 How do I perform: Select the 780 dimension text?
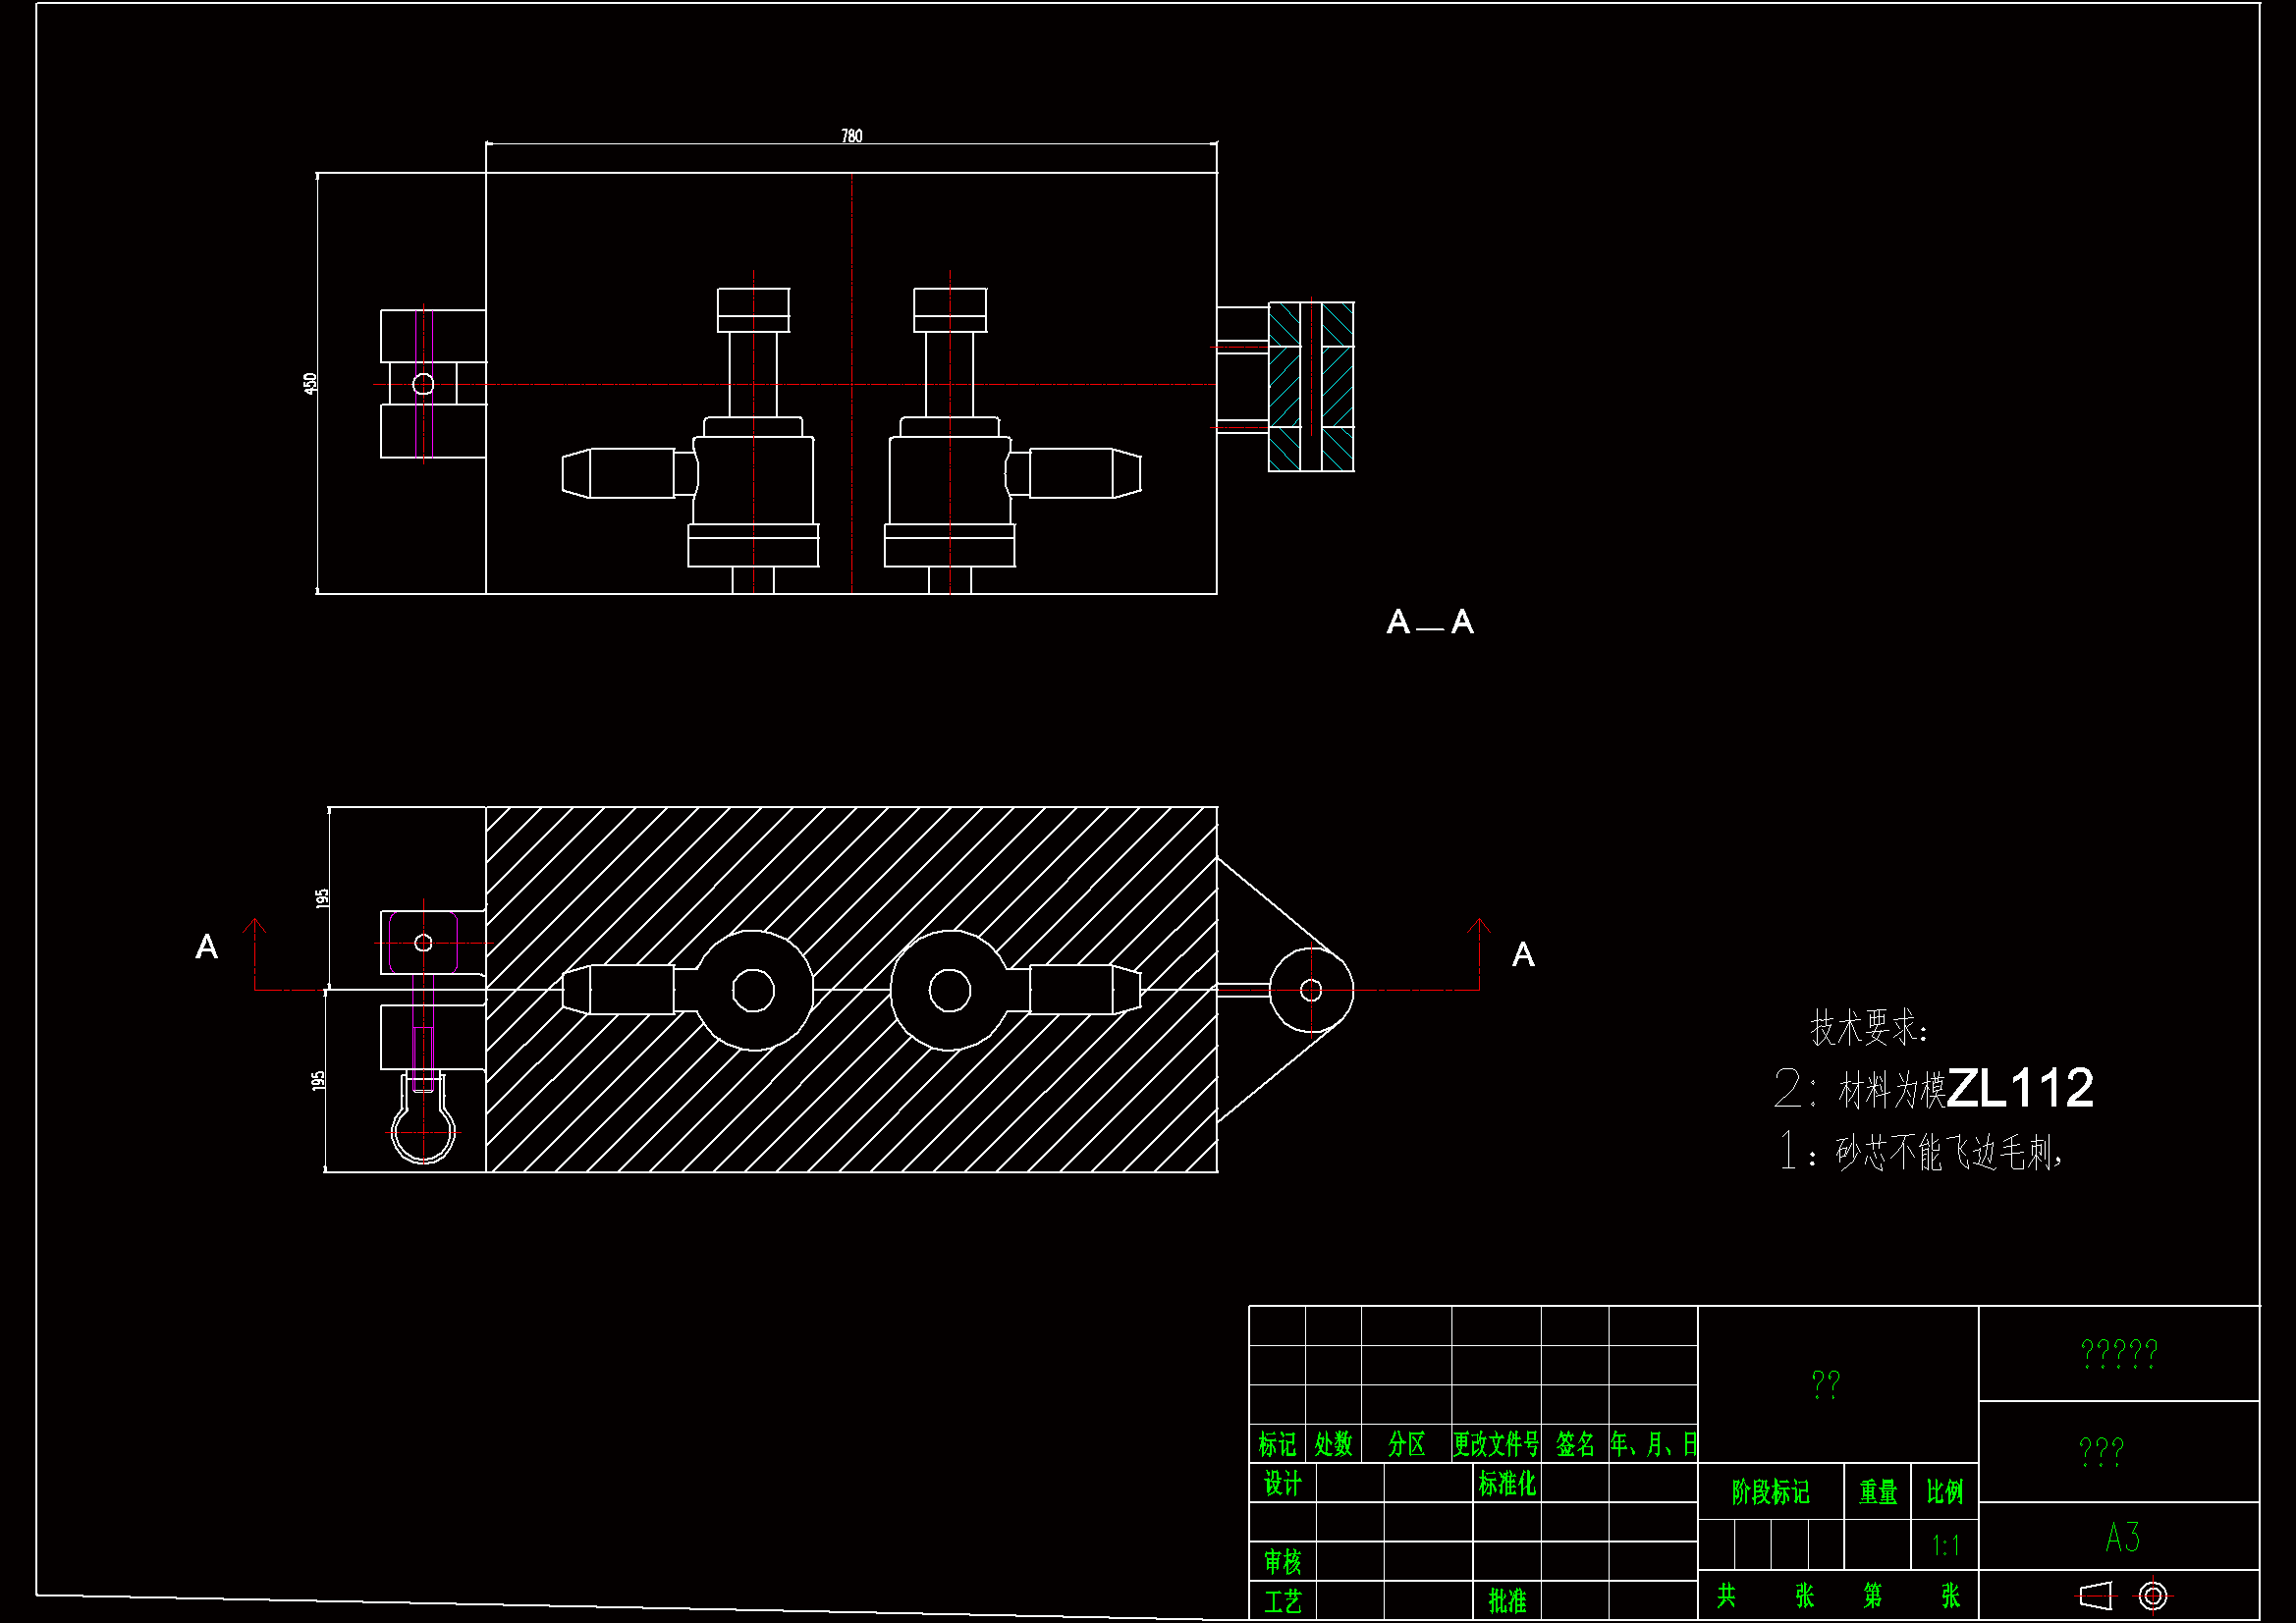(x=851, y=136)
